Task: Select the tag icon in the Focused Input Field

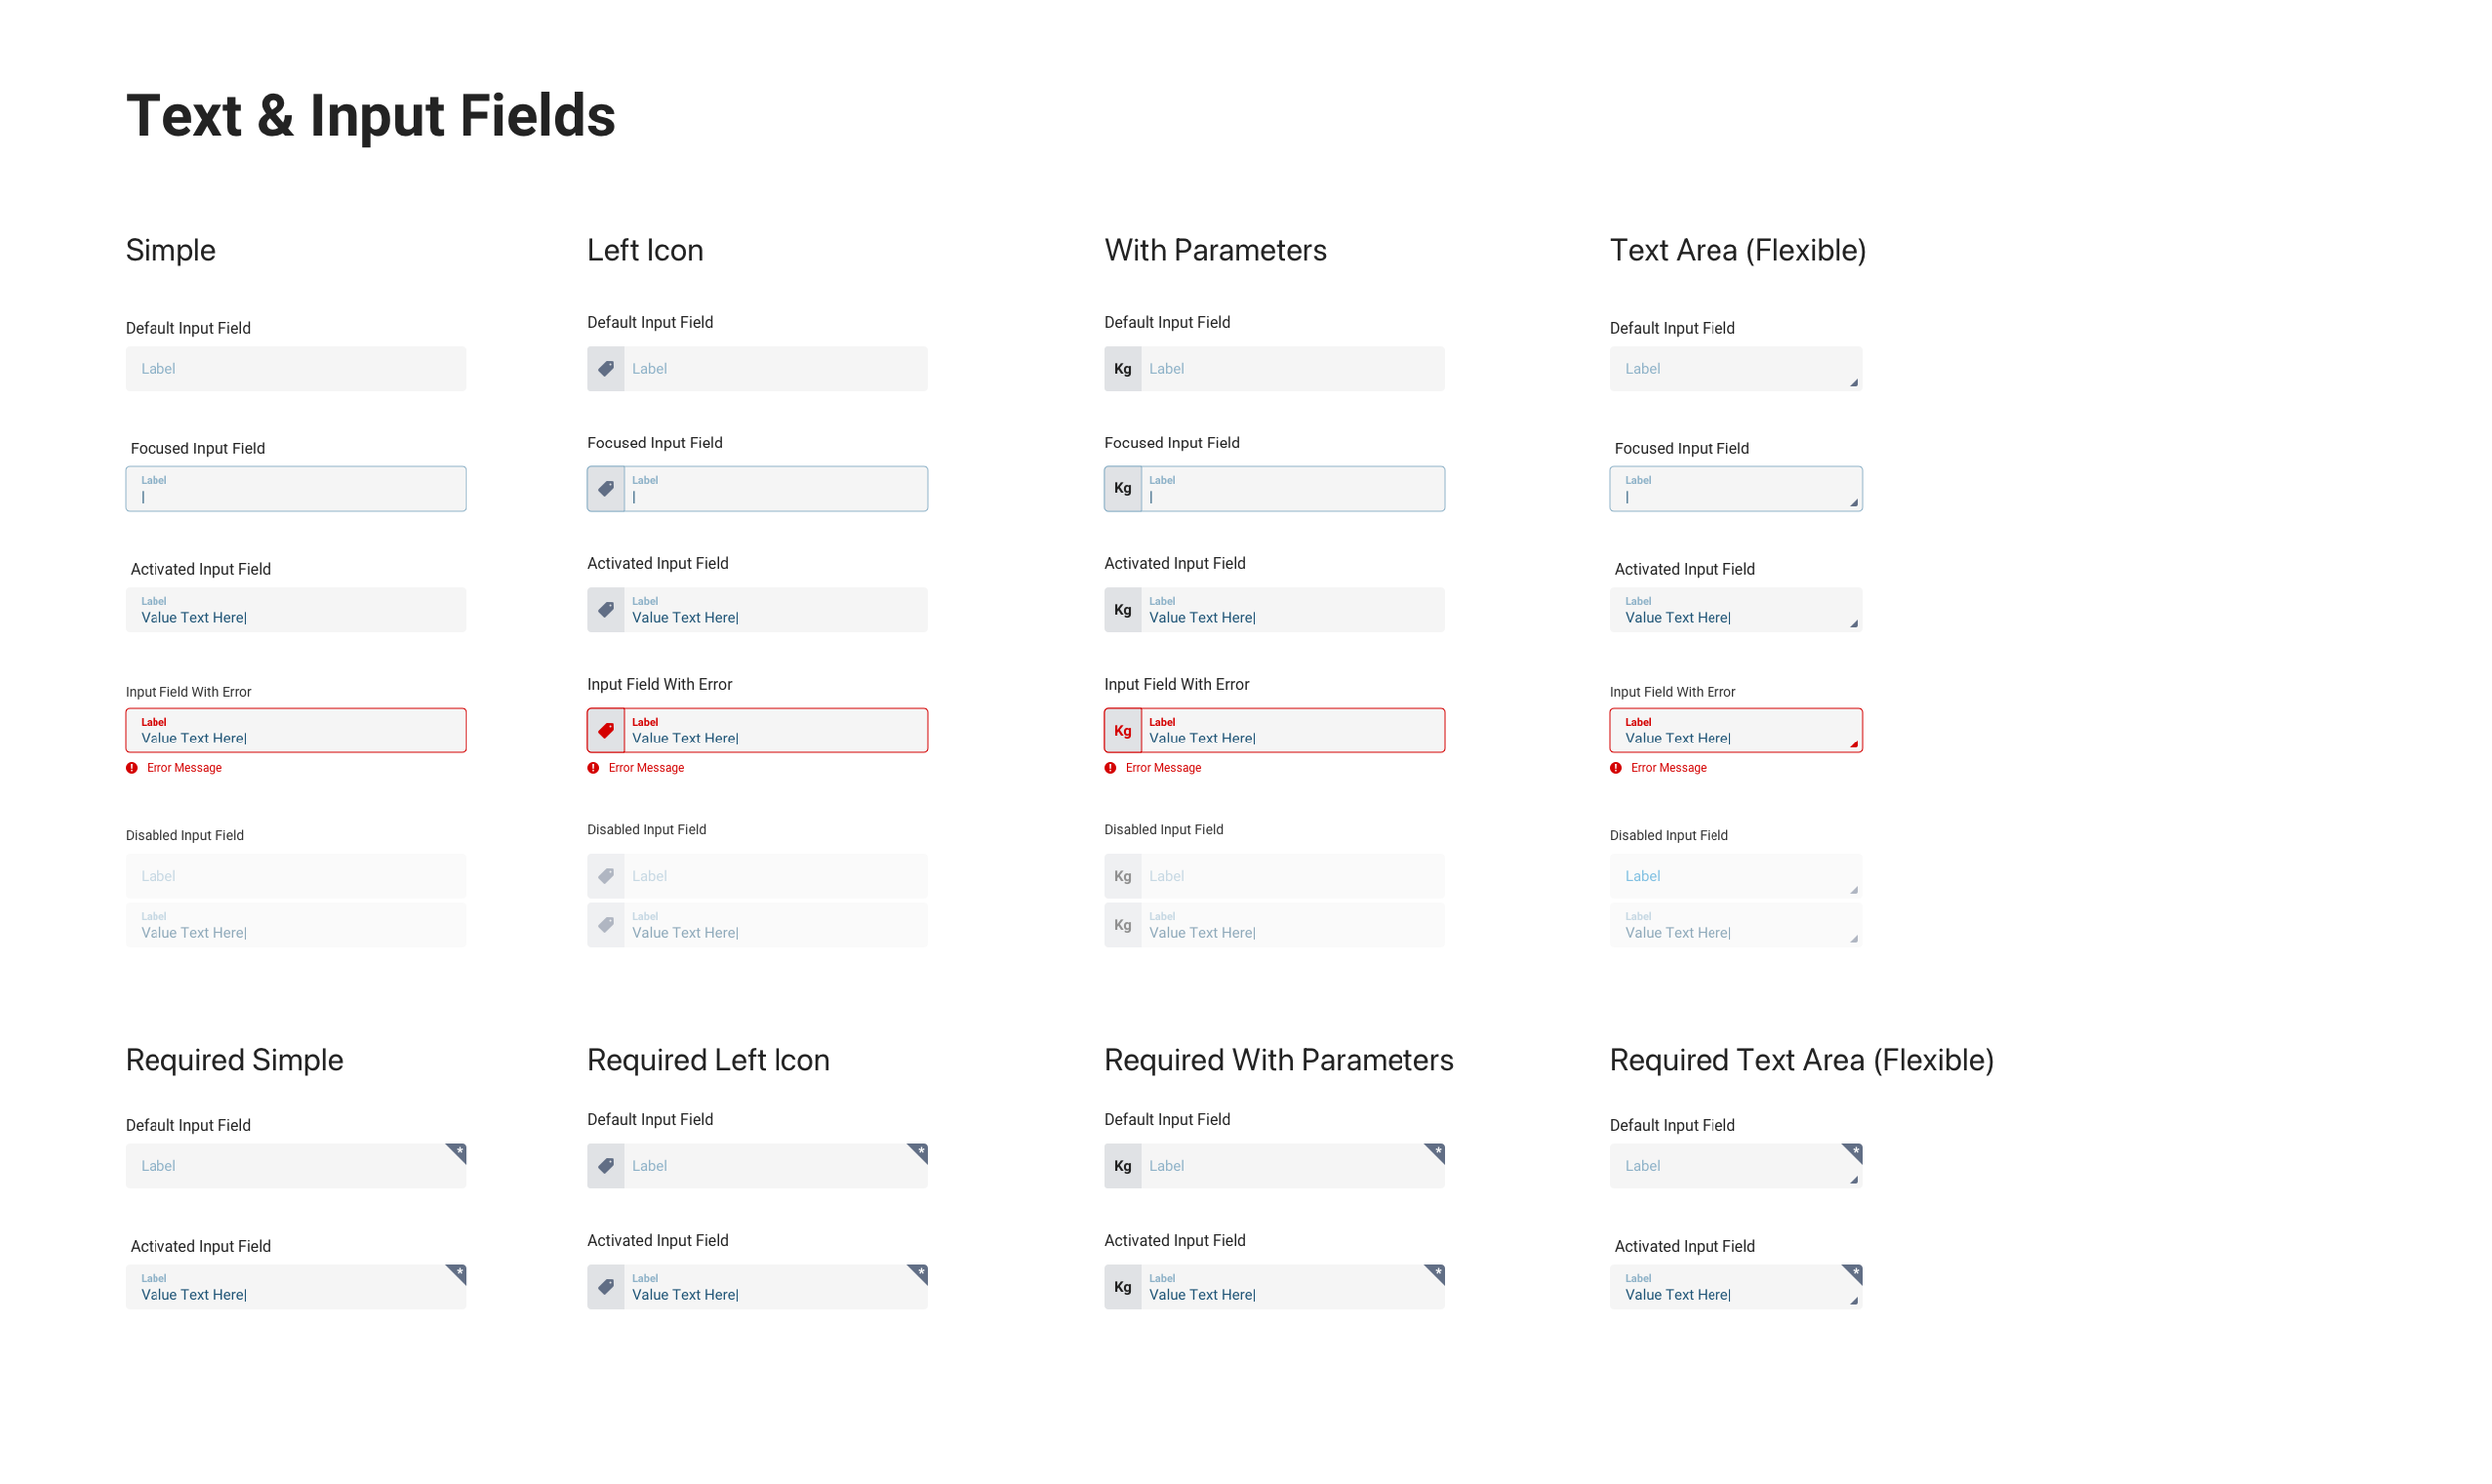Action: tap(605, 489)
